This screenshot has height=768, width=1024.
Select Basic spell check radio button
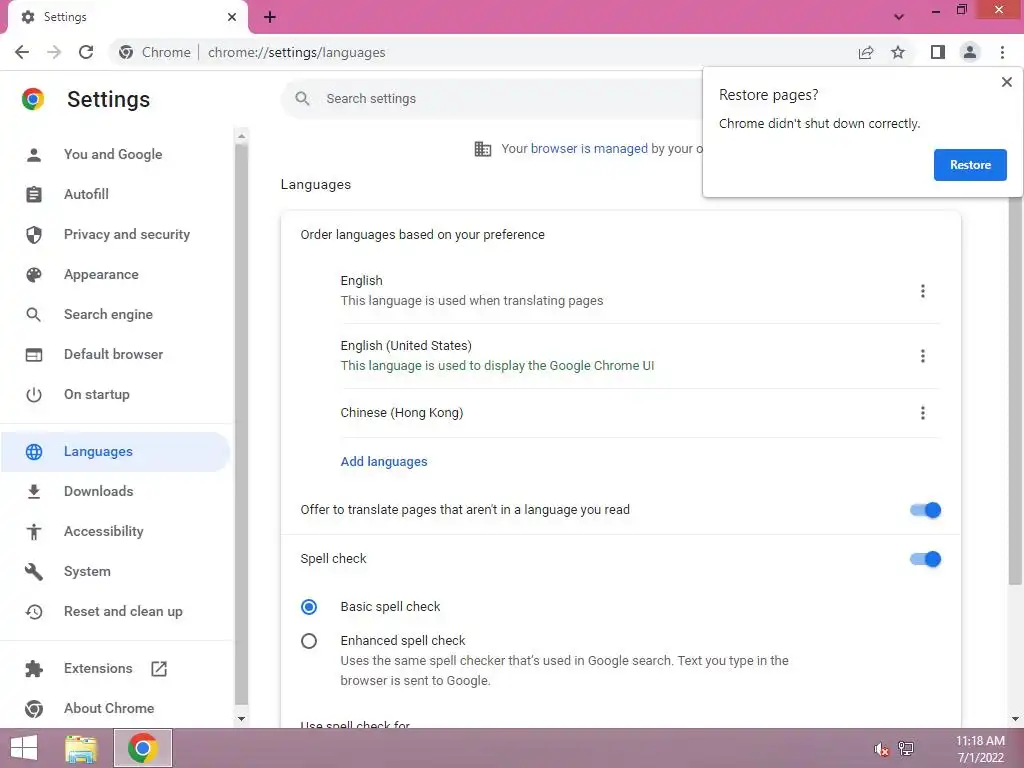tap(309, 607)
